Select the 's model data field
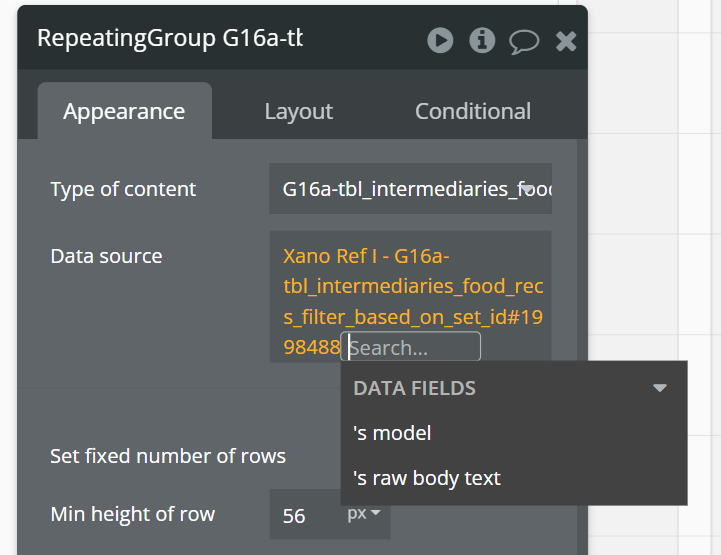721x555 pixels. point(392,433)
